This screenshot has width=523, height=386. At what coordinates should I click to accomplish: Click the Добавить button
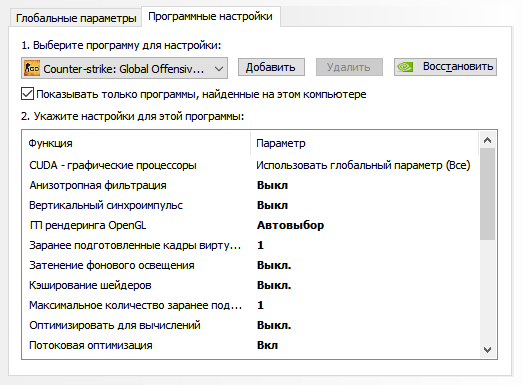pos(271,67)
